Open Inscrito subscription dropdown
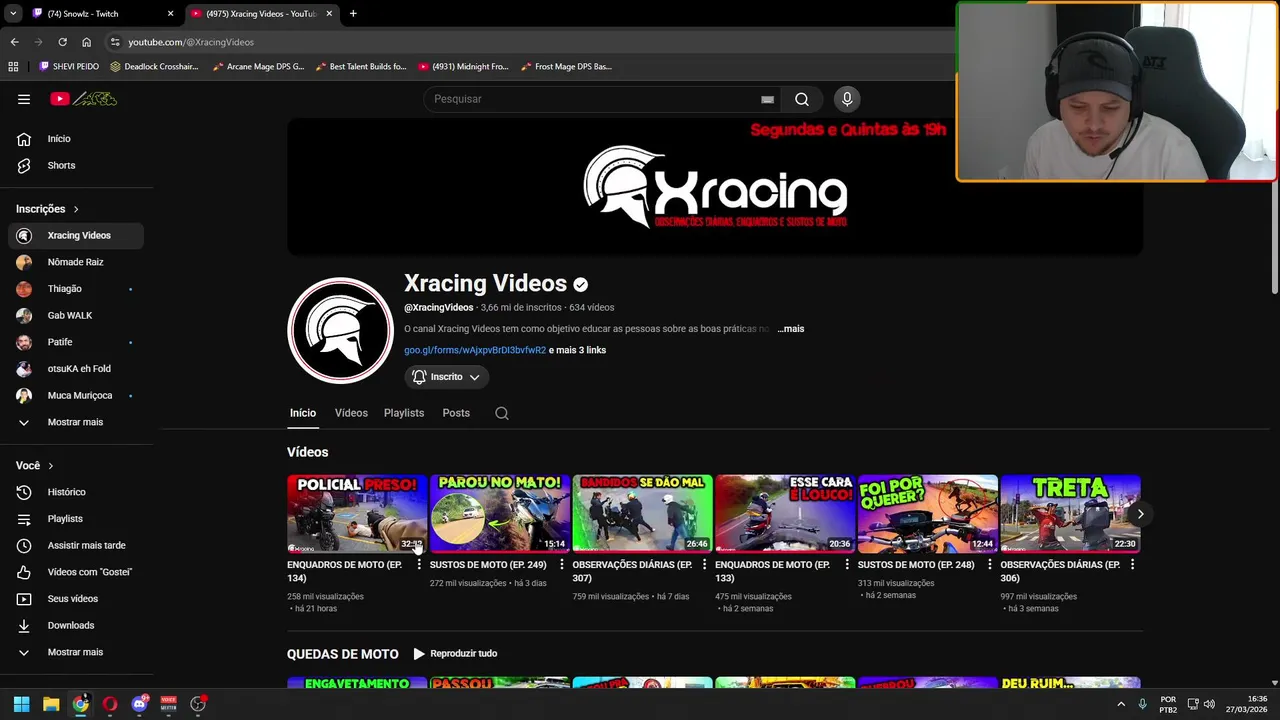 [447, 377]
